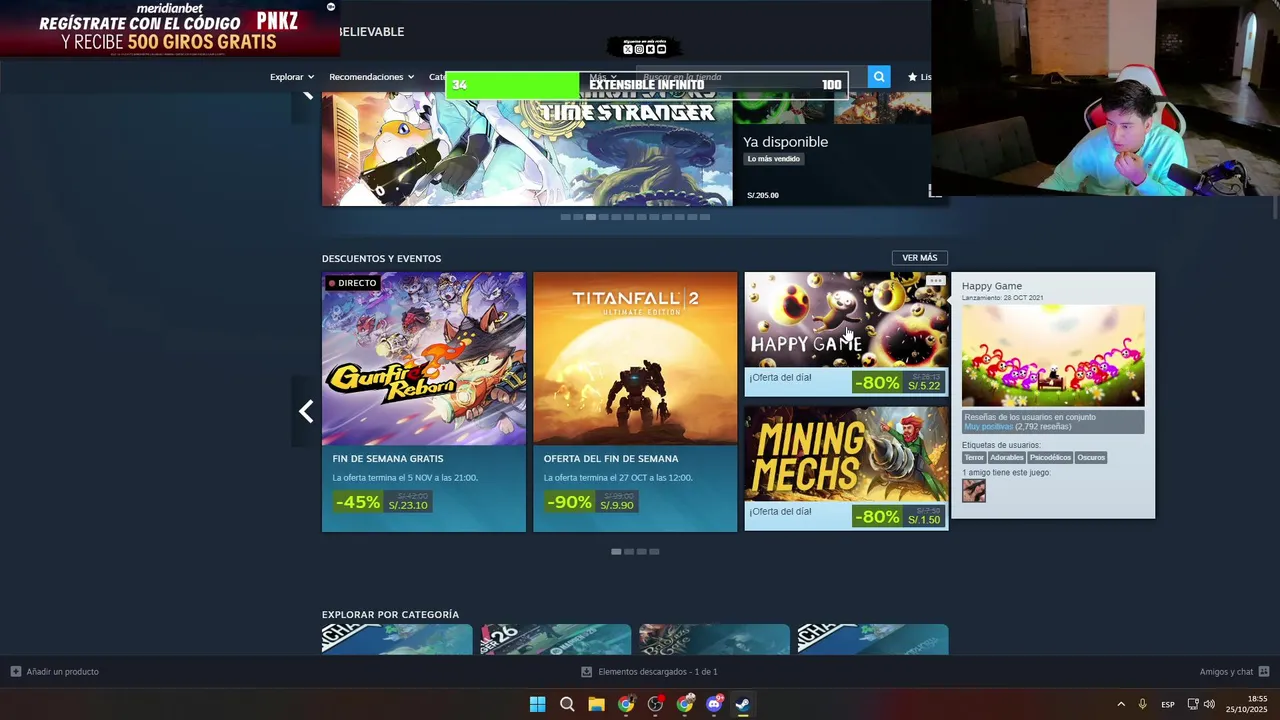Viewport: 1280px width, 720px height.
Task: Open the Gunfire Reborn free weekend card
Action: (x=424, y=402)
